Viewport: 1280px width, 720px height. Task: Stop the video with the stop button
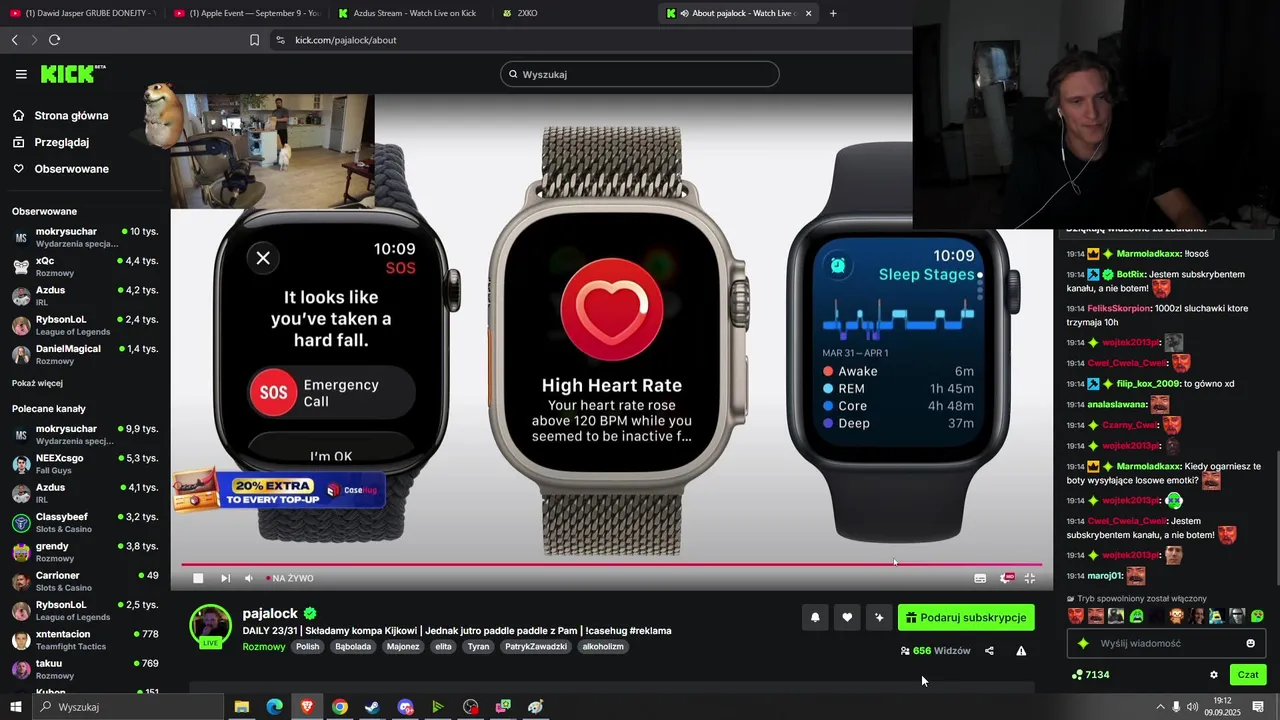click(x=198, y=578)
